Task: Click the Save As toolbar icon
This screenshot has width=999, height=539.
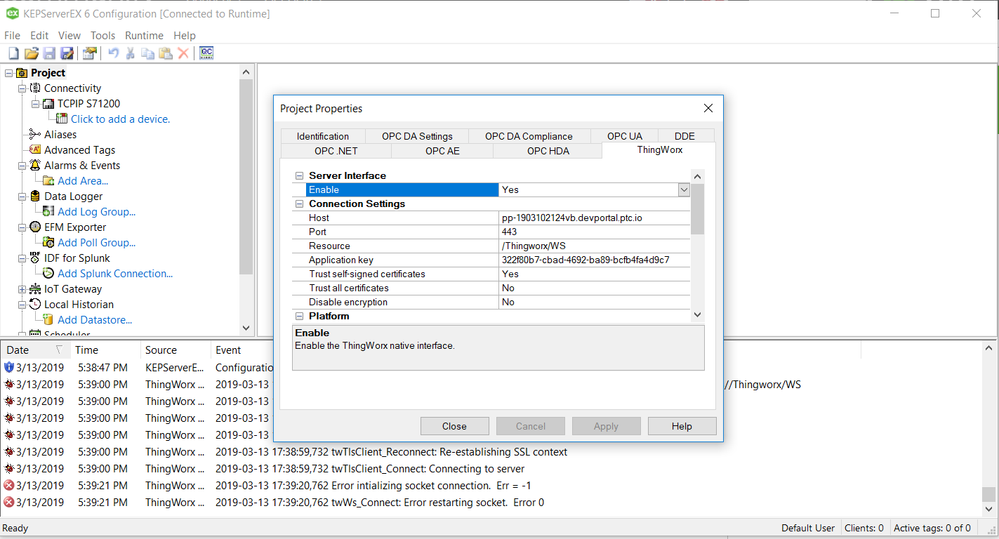Action: tap(67, 53)
